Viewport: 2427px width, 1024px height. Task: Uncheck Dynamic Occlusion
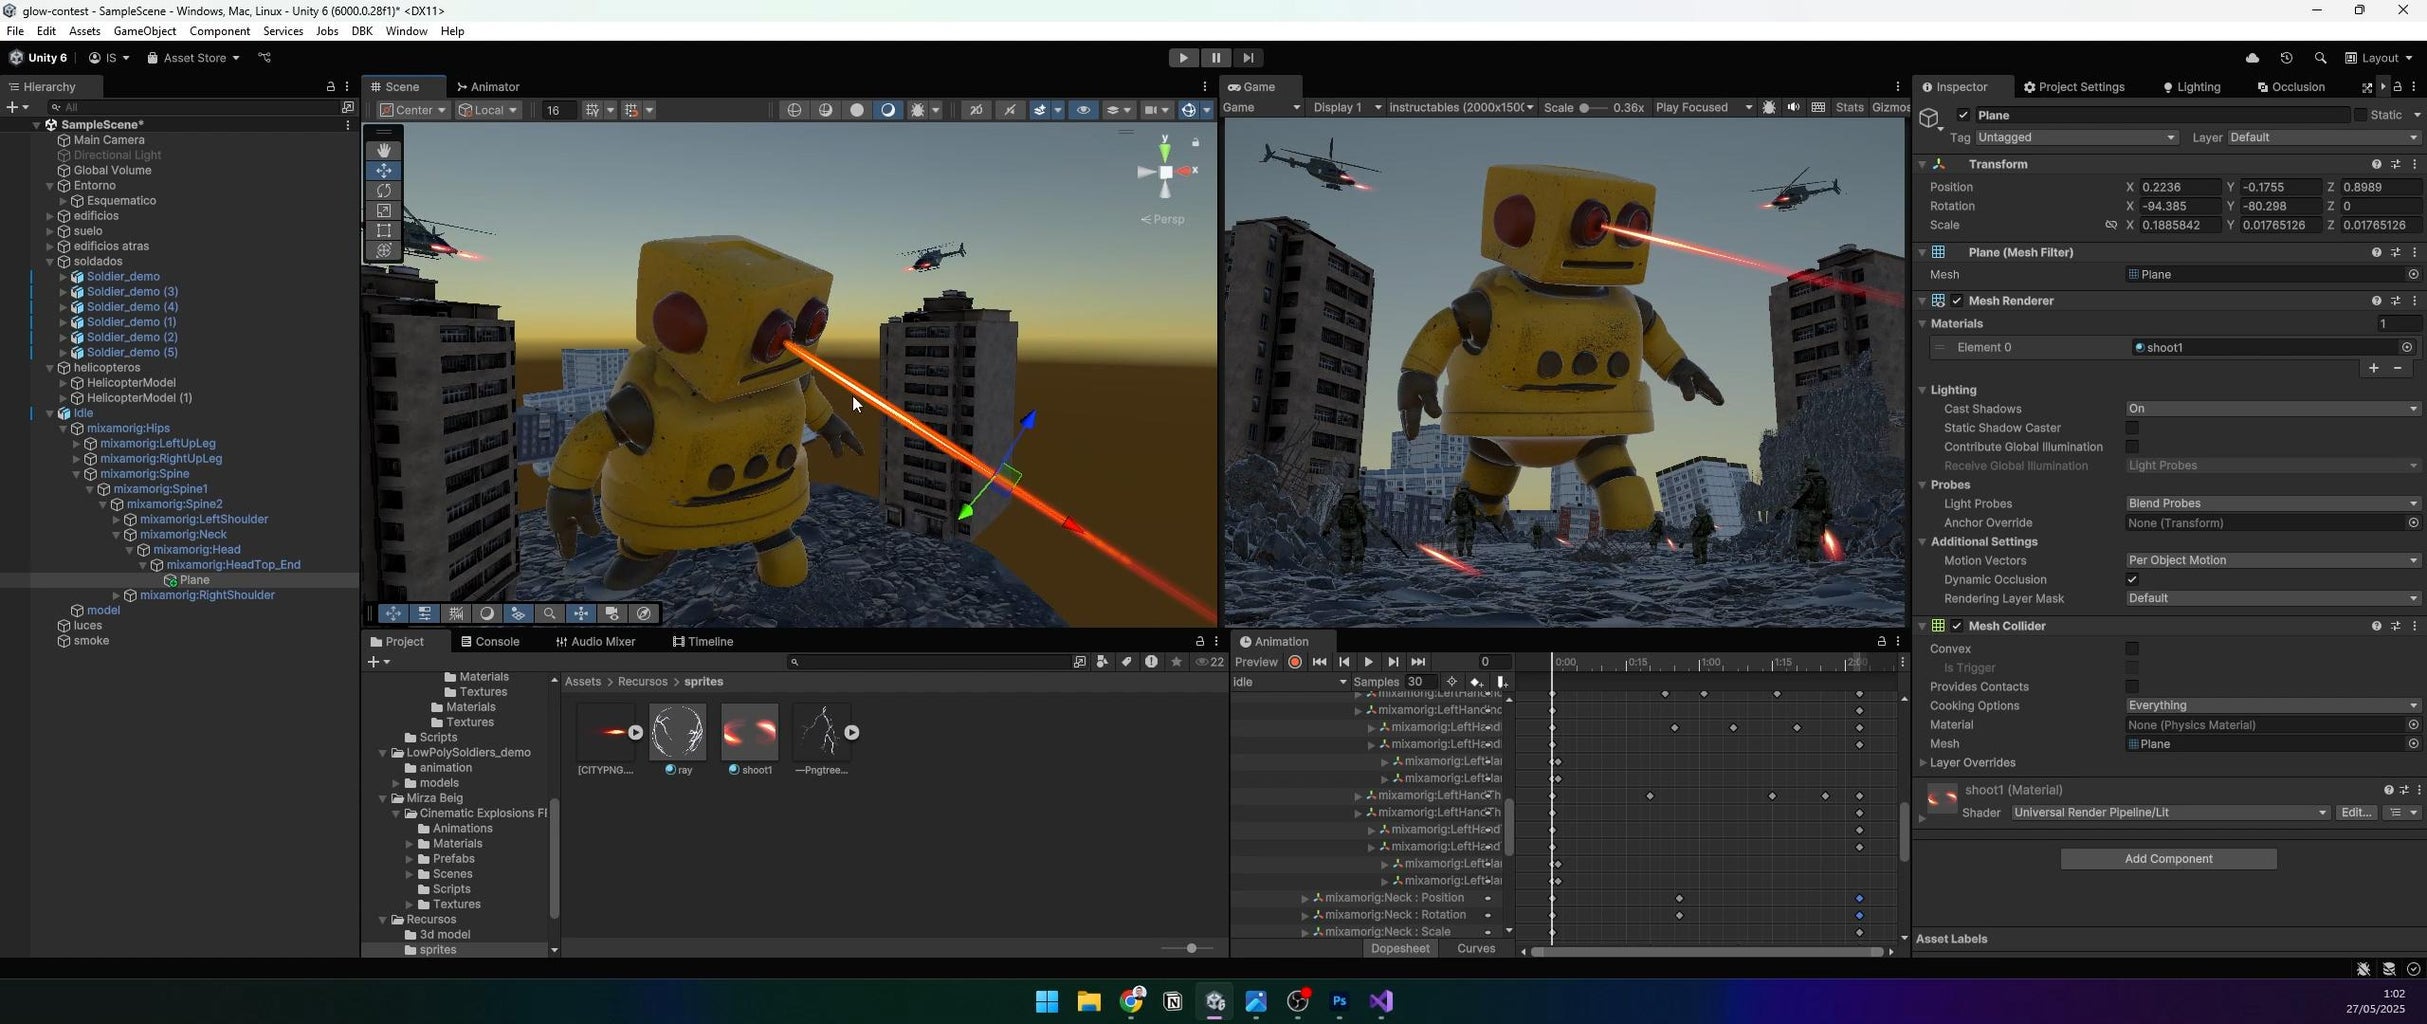point(2132,580)
